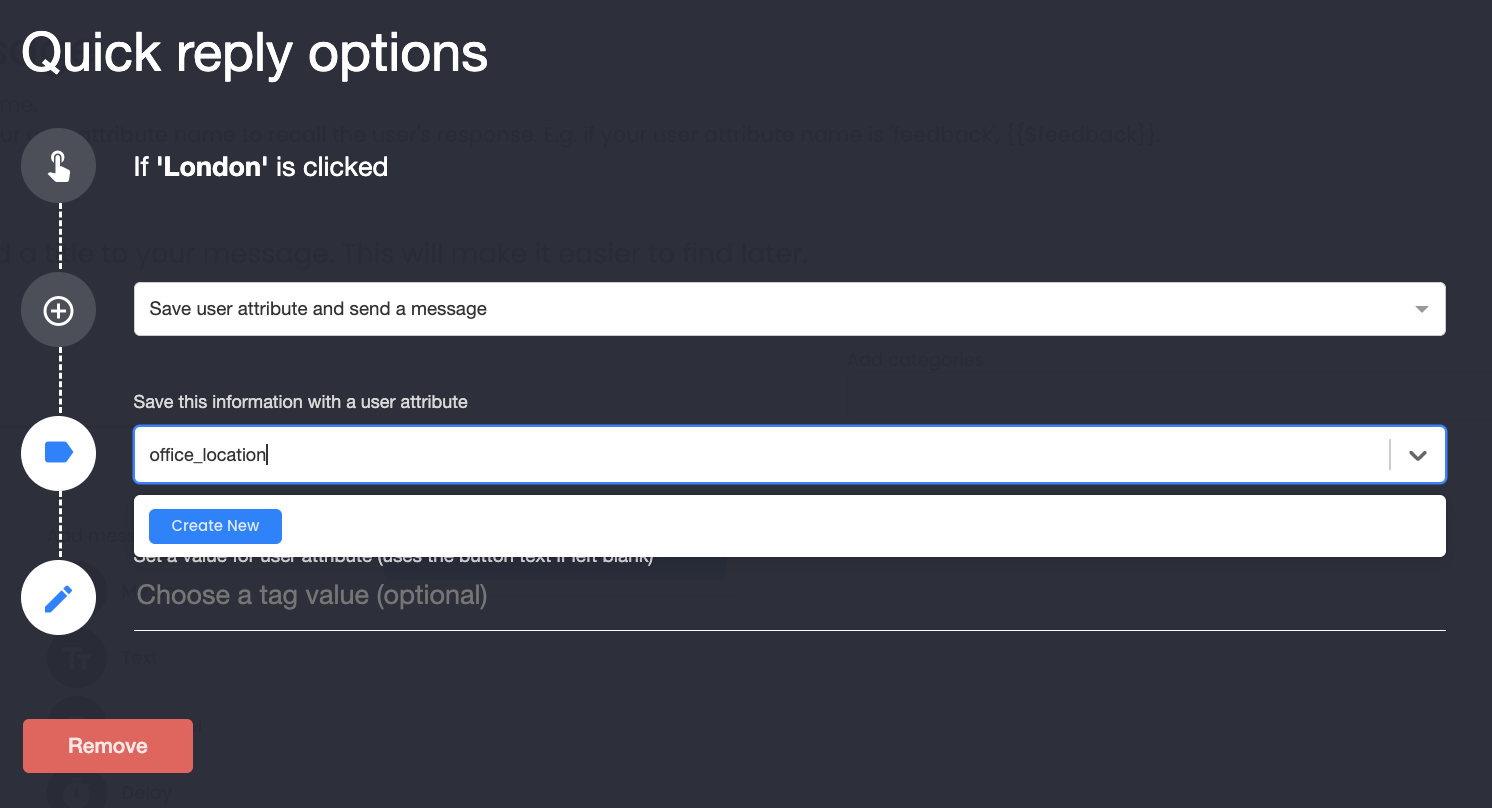This screenshot has width=1492, height=808.
Task: Click the gray triangle arrow of action dropdown
Action: click(x=1422, y=310)
